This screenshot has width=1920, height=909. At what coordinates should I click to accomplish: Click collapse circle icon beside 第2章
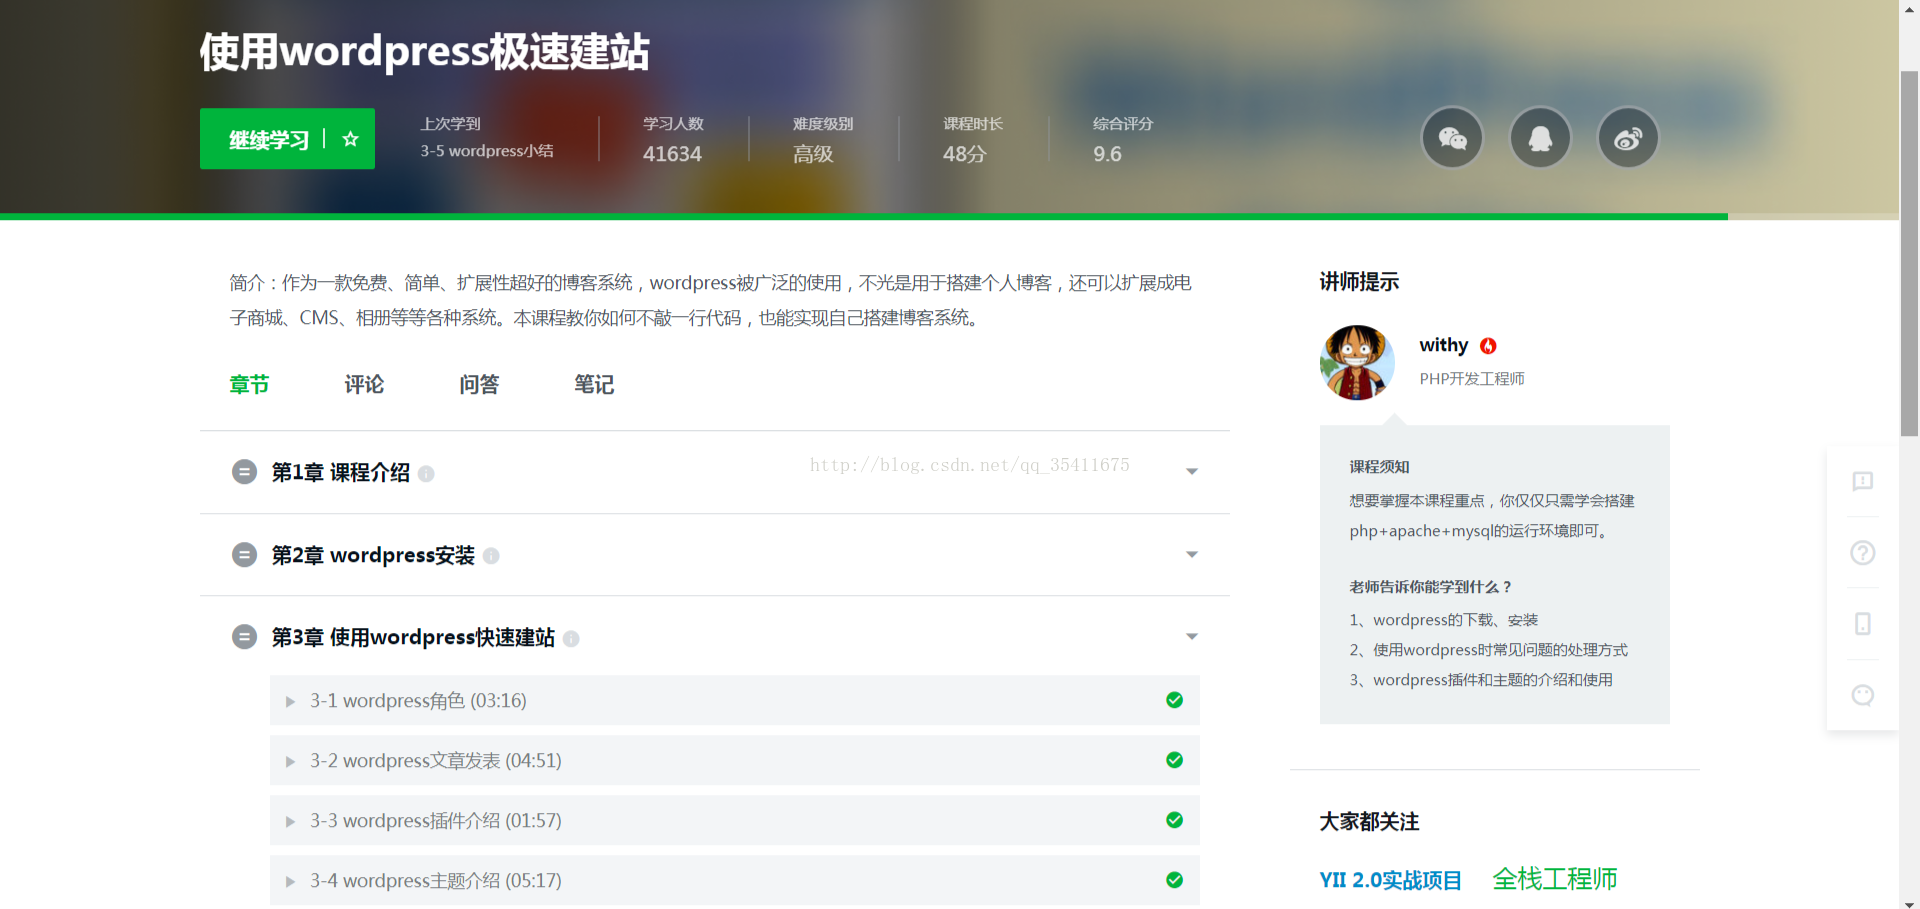[x=244, y=555]
